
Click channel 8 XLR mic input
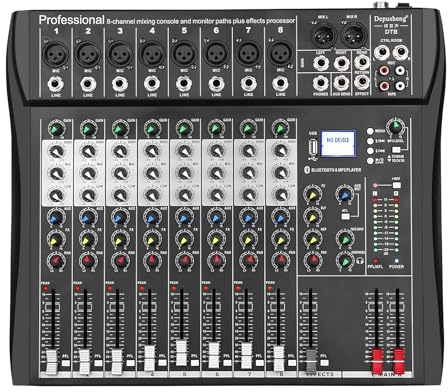[x=280, y=54]
